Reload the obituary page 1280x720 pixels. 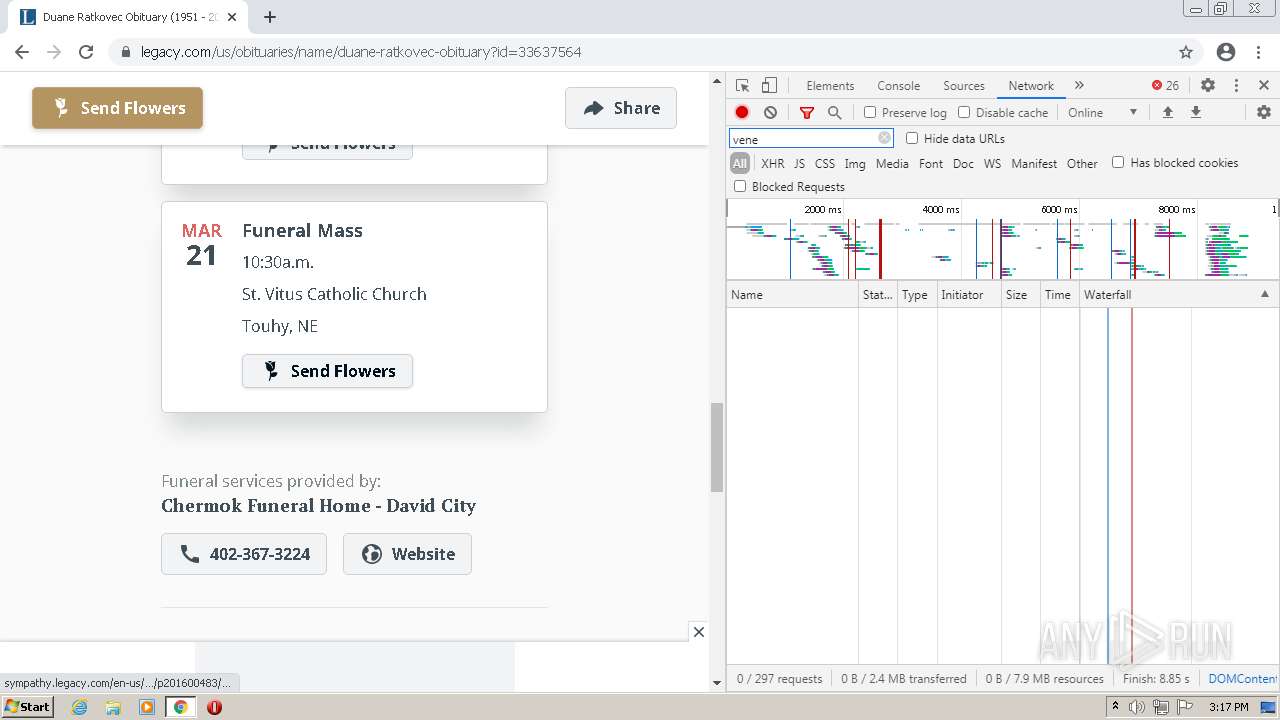click(86, 52)
